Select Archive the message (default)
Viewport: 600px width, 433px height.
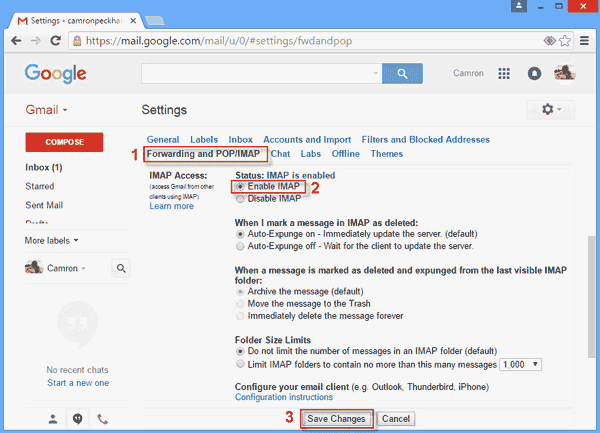240,292
